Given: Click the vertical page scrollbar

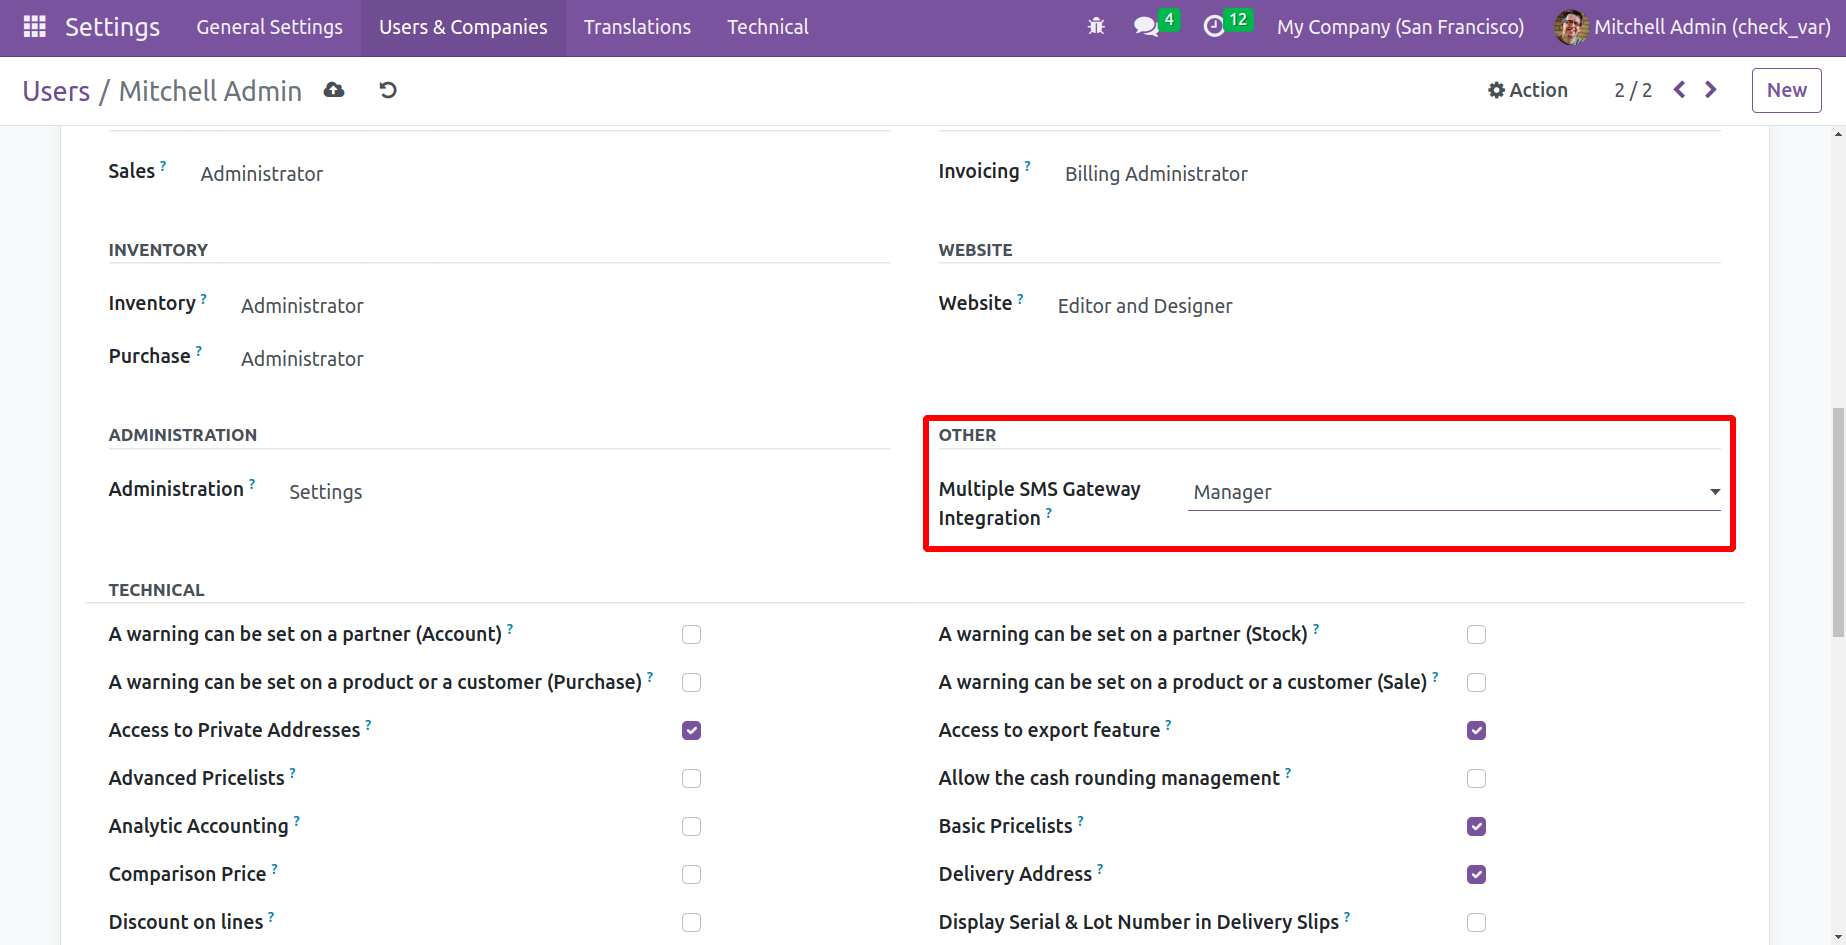Looking at the screenshot, I should 1837,520.
